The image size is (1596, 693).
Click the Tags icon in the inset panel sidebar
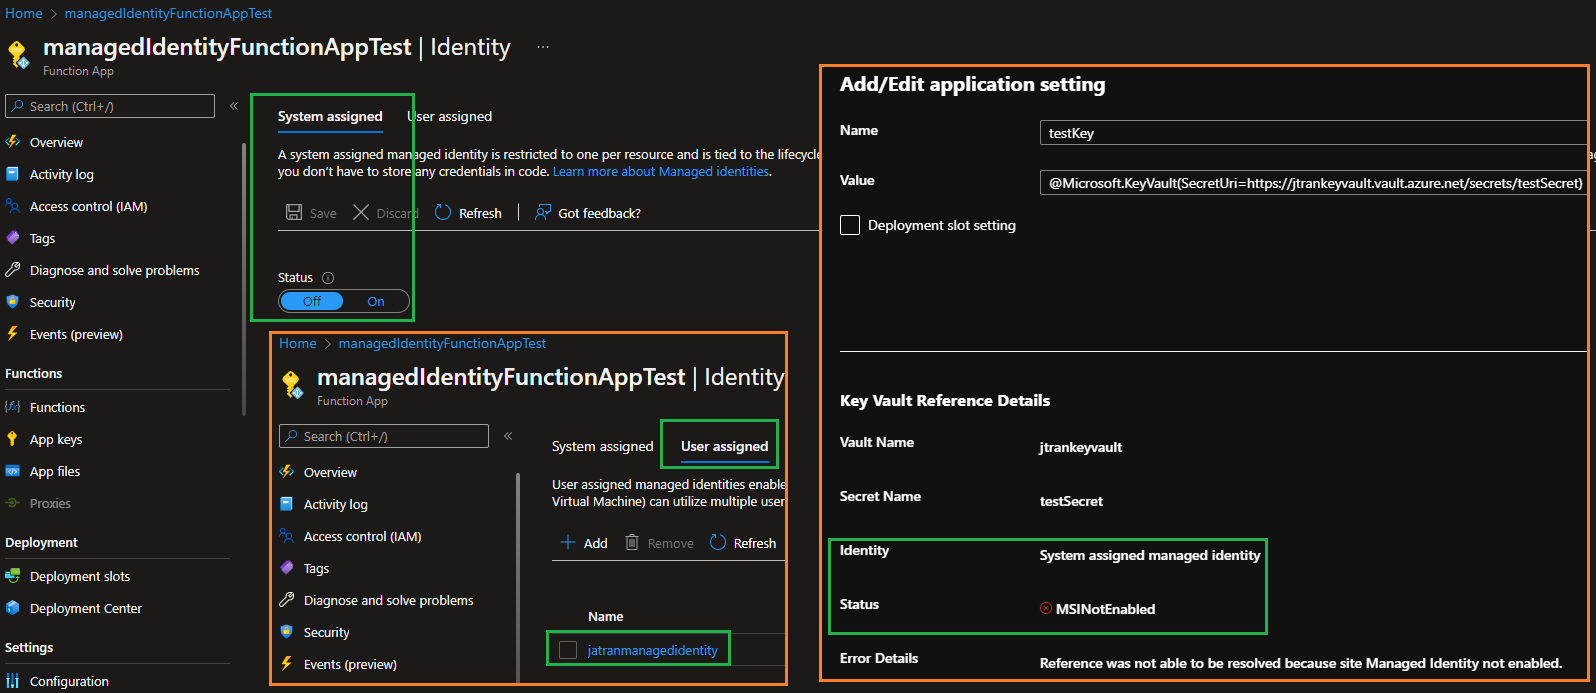click(287, 568)
